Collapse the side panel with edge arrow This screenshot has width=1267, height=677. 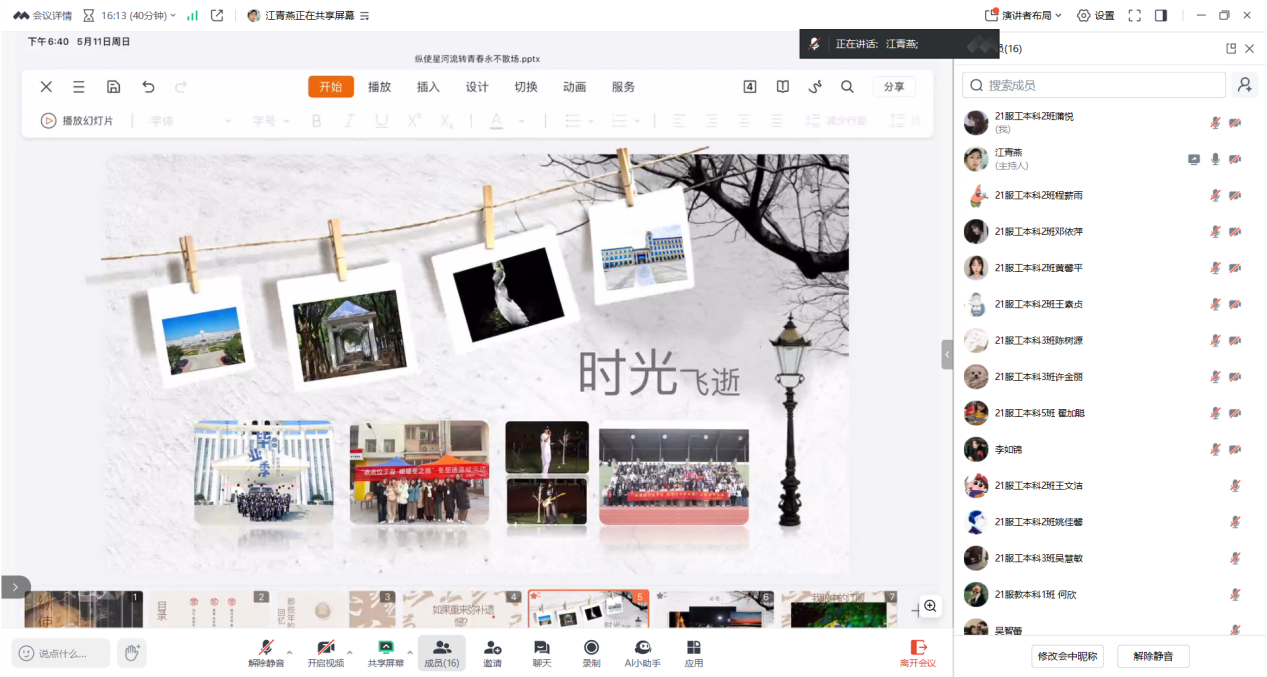[x=947, y=354]
